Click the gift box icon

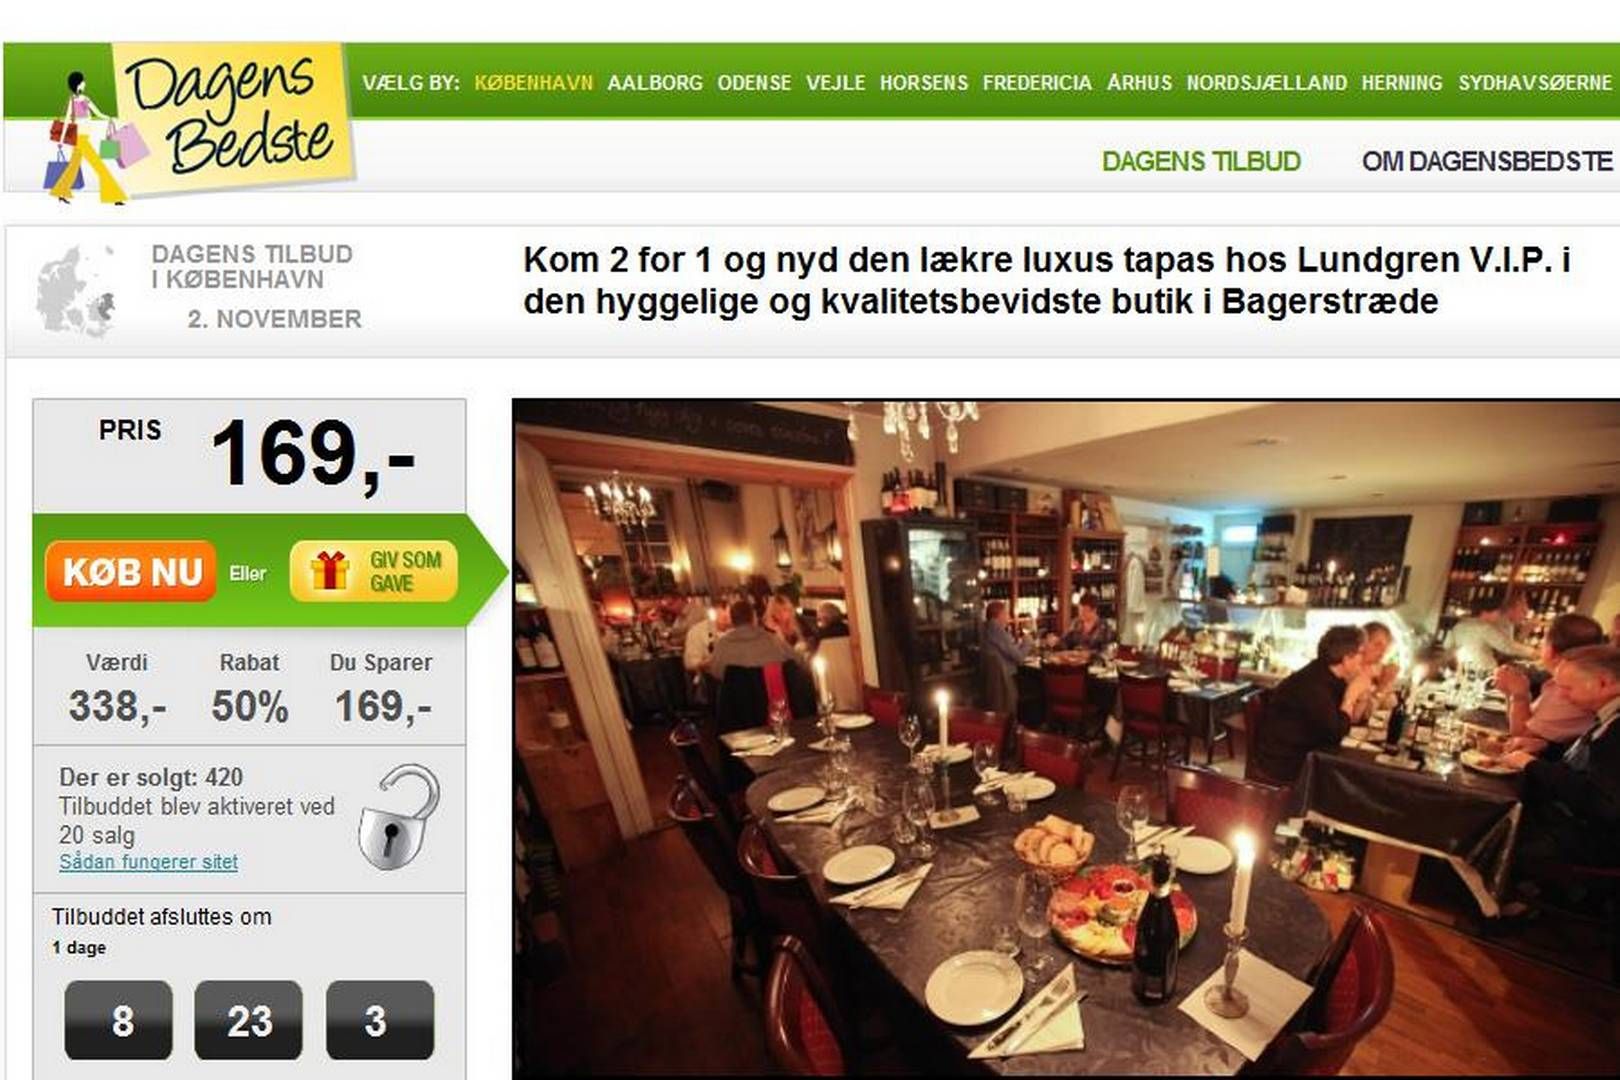pyautogui.click(x=329, y=571)
